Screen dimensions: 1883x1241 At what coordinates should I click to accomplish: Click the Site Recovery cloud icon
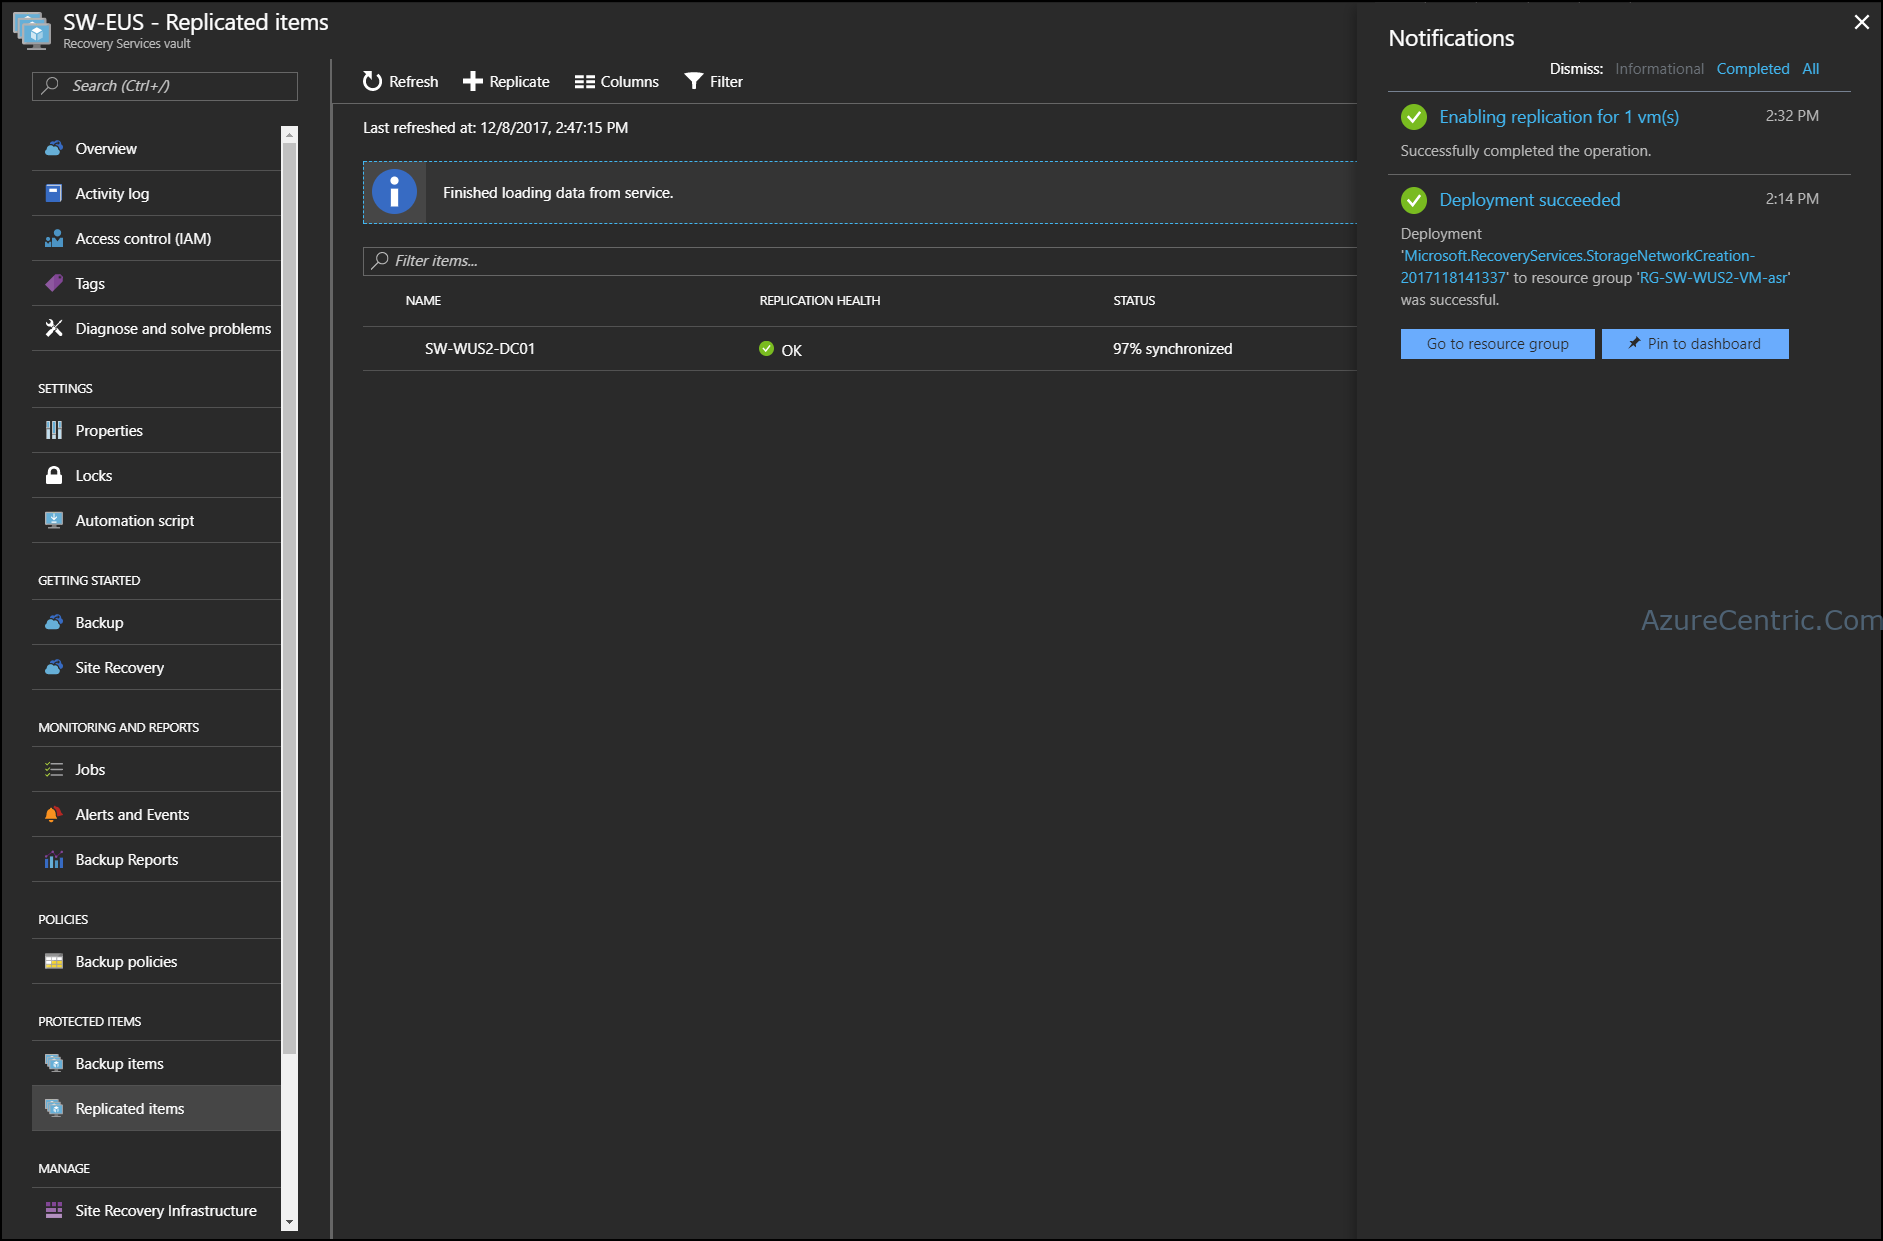[54, 667]
